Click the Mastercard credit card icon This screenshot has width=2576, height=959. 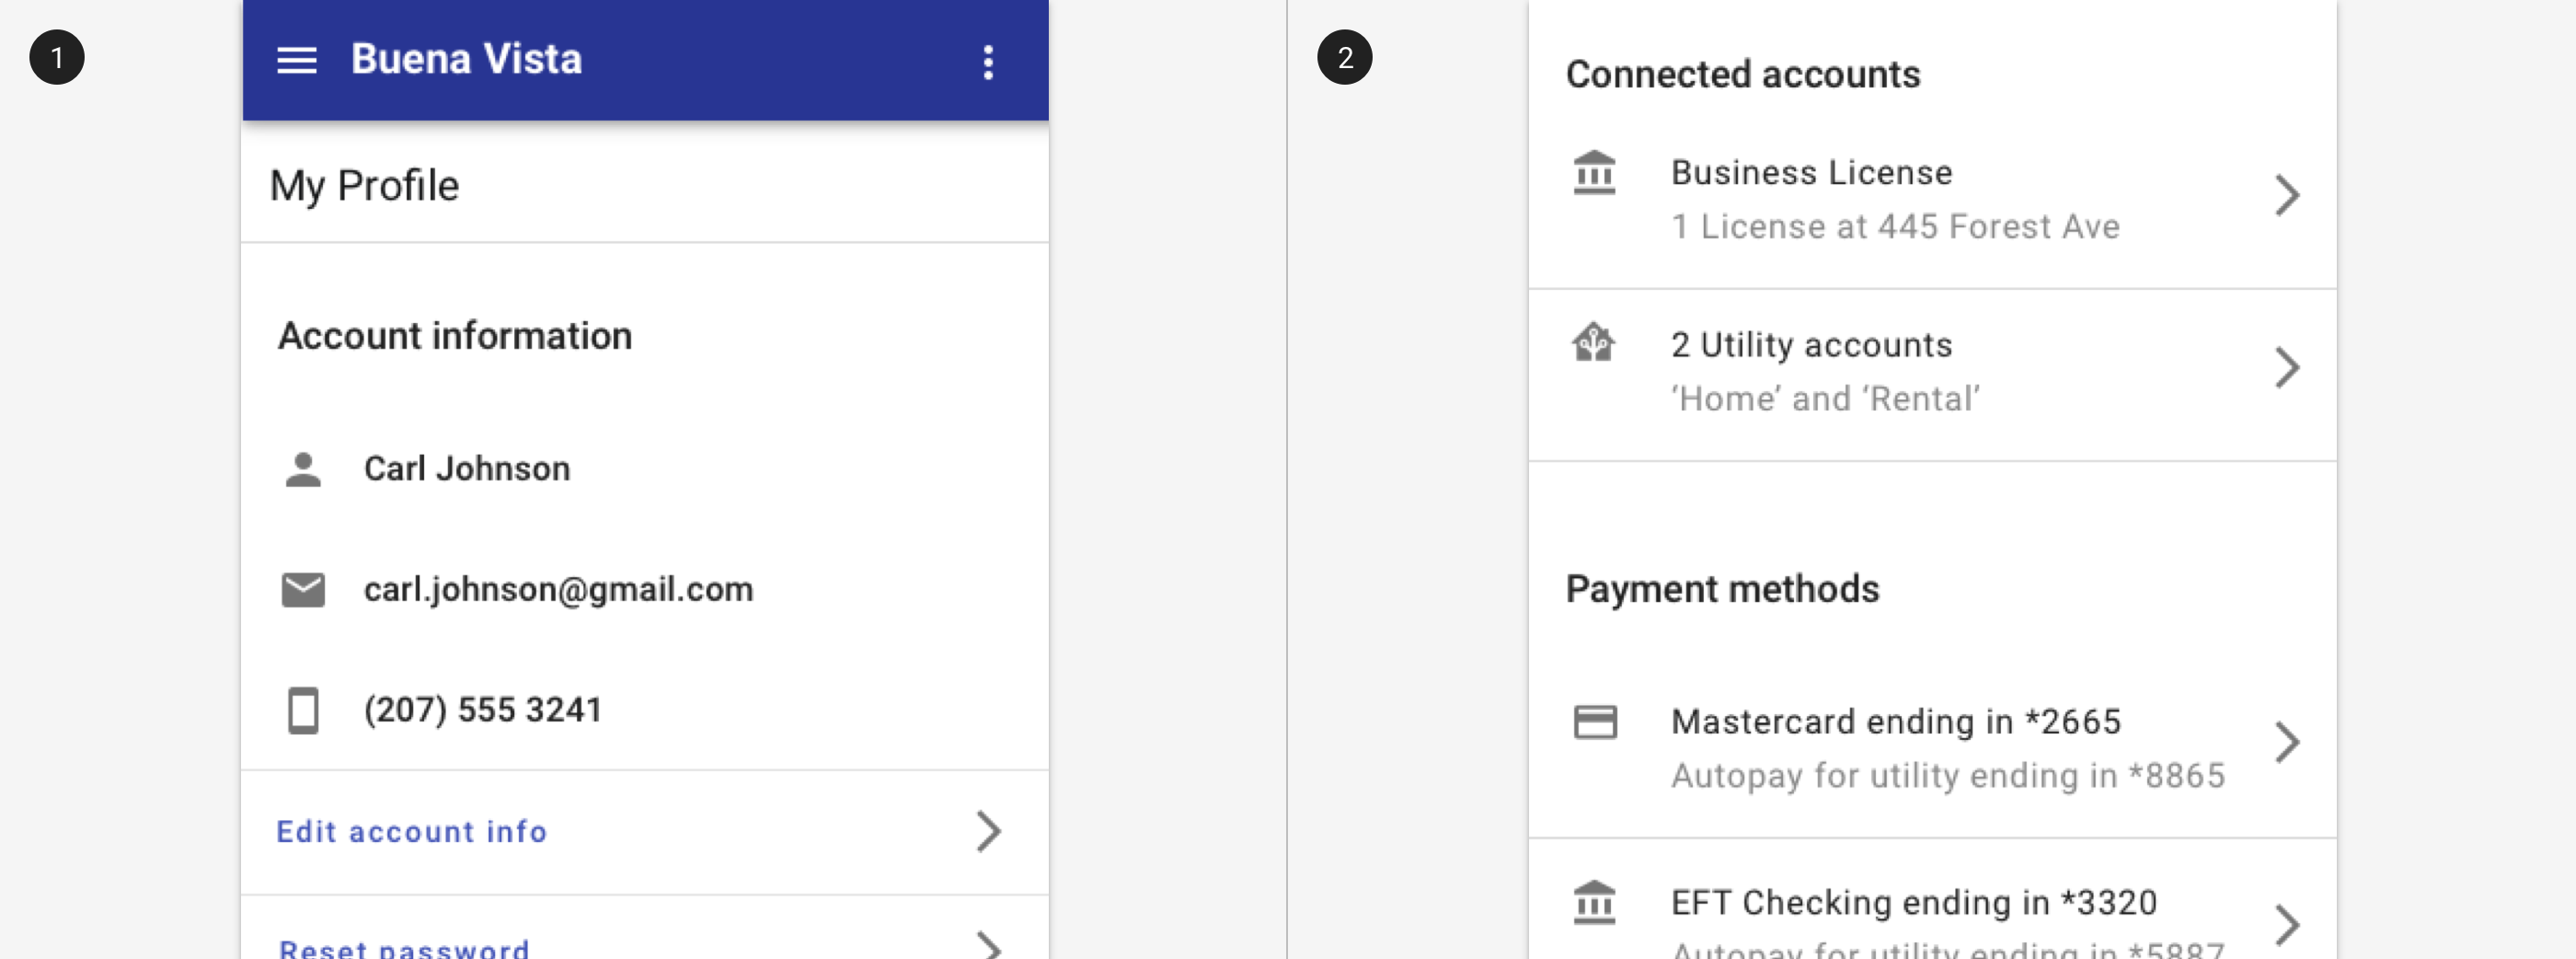[1595, 722]
